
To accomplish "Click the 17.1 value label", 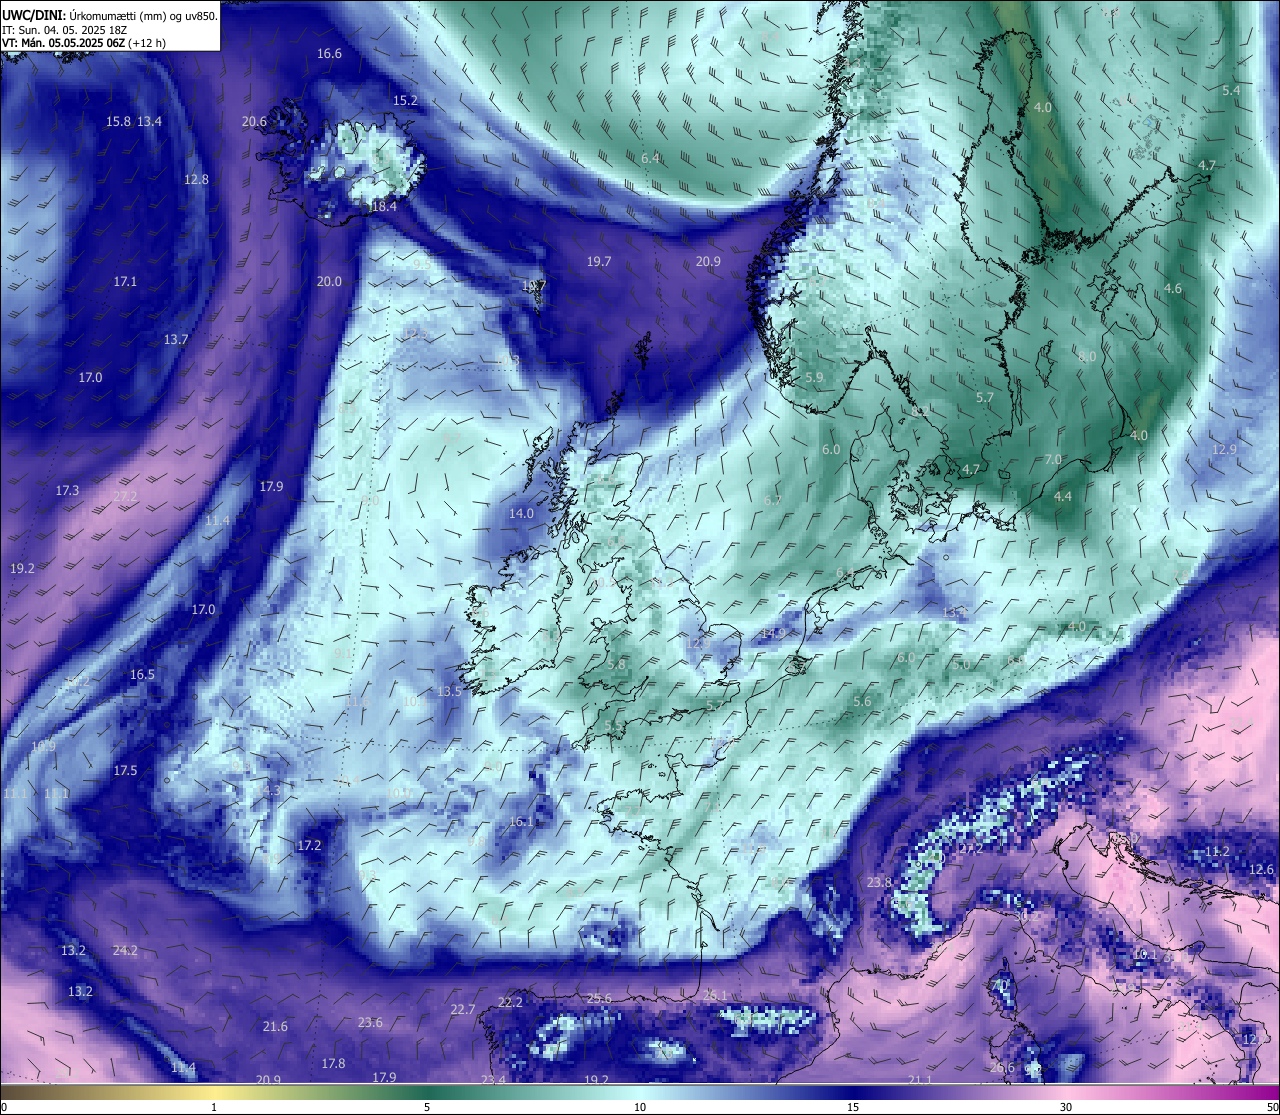I will tap(125, 282).
